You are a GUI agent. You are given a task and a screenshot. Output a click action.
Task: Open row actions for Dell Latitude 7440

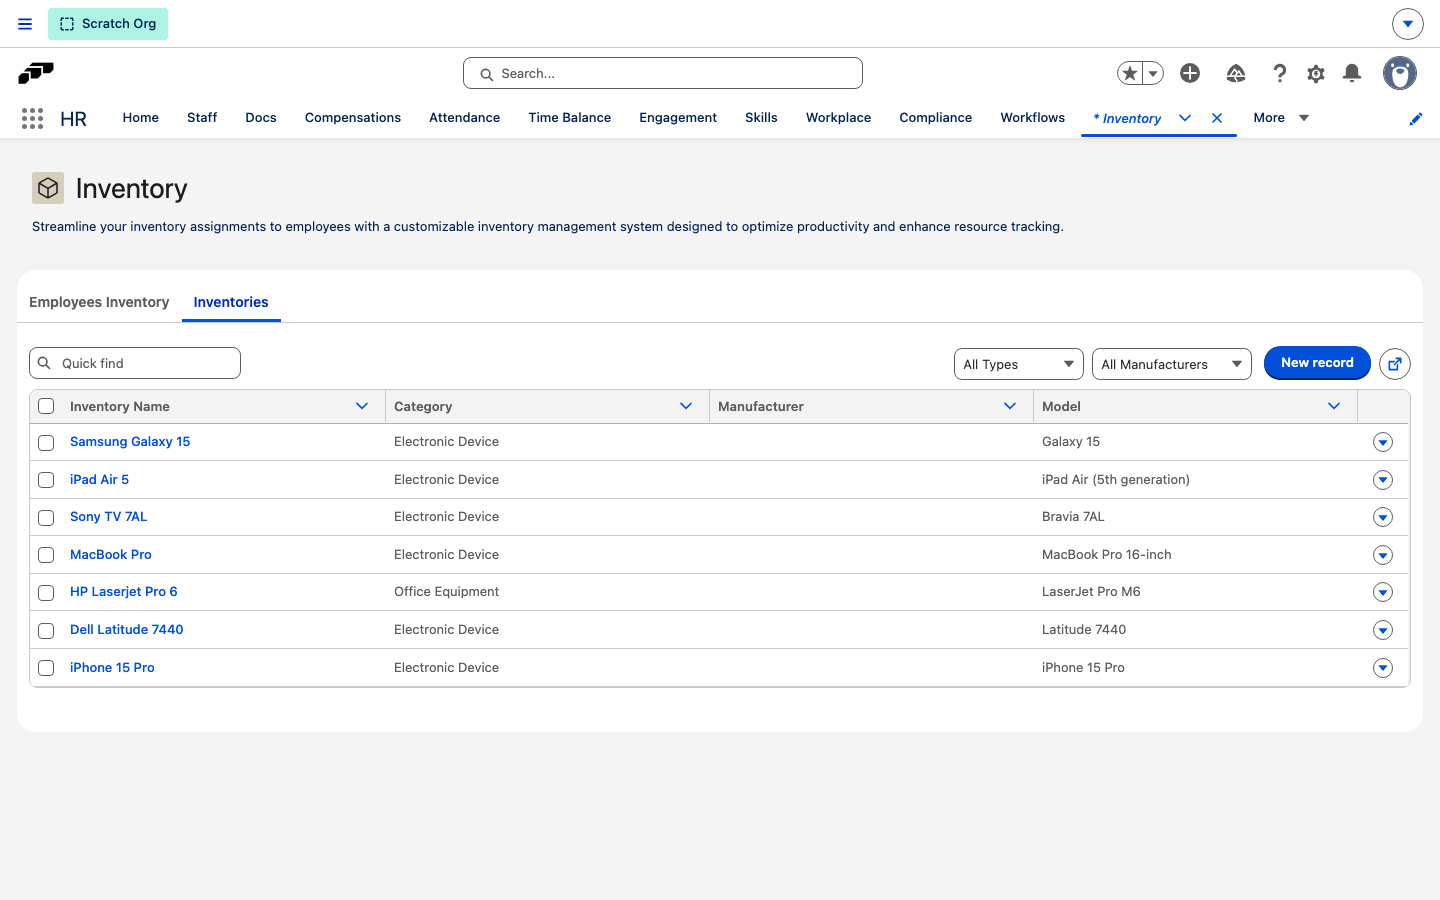tap(1383, 630)
